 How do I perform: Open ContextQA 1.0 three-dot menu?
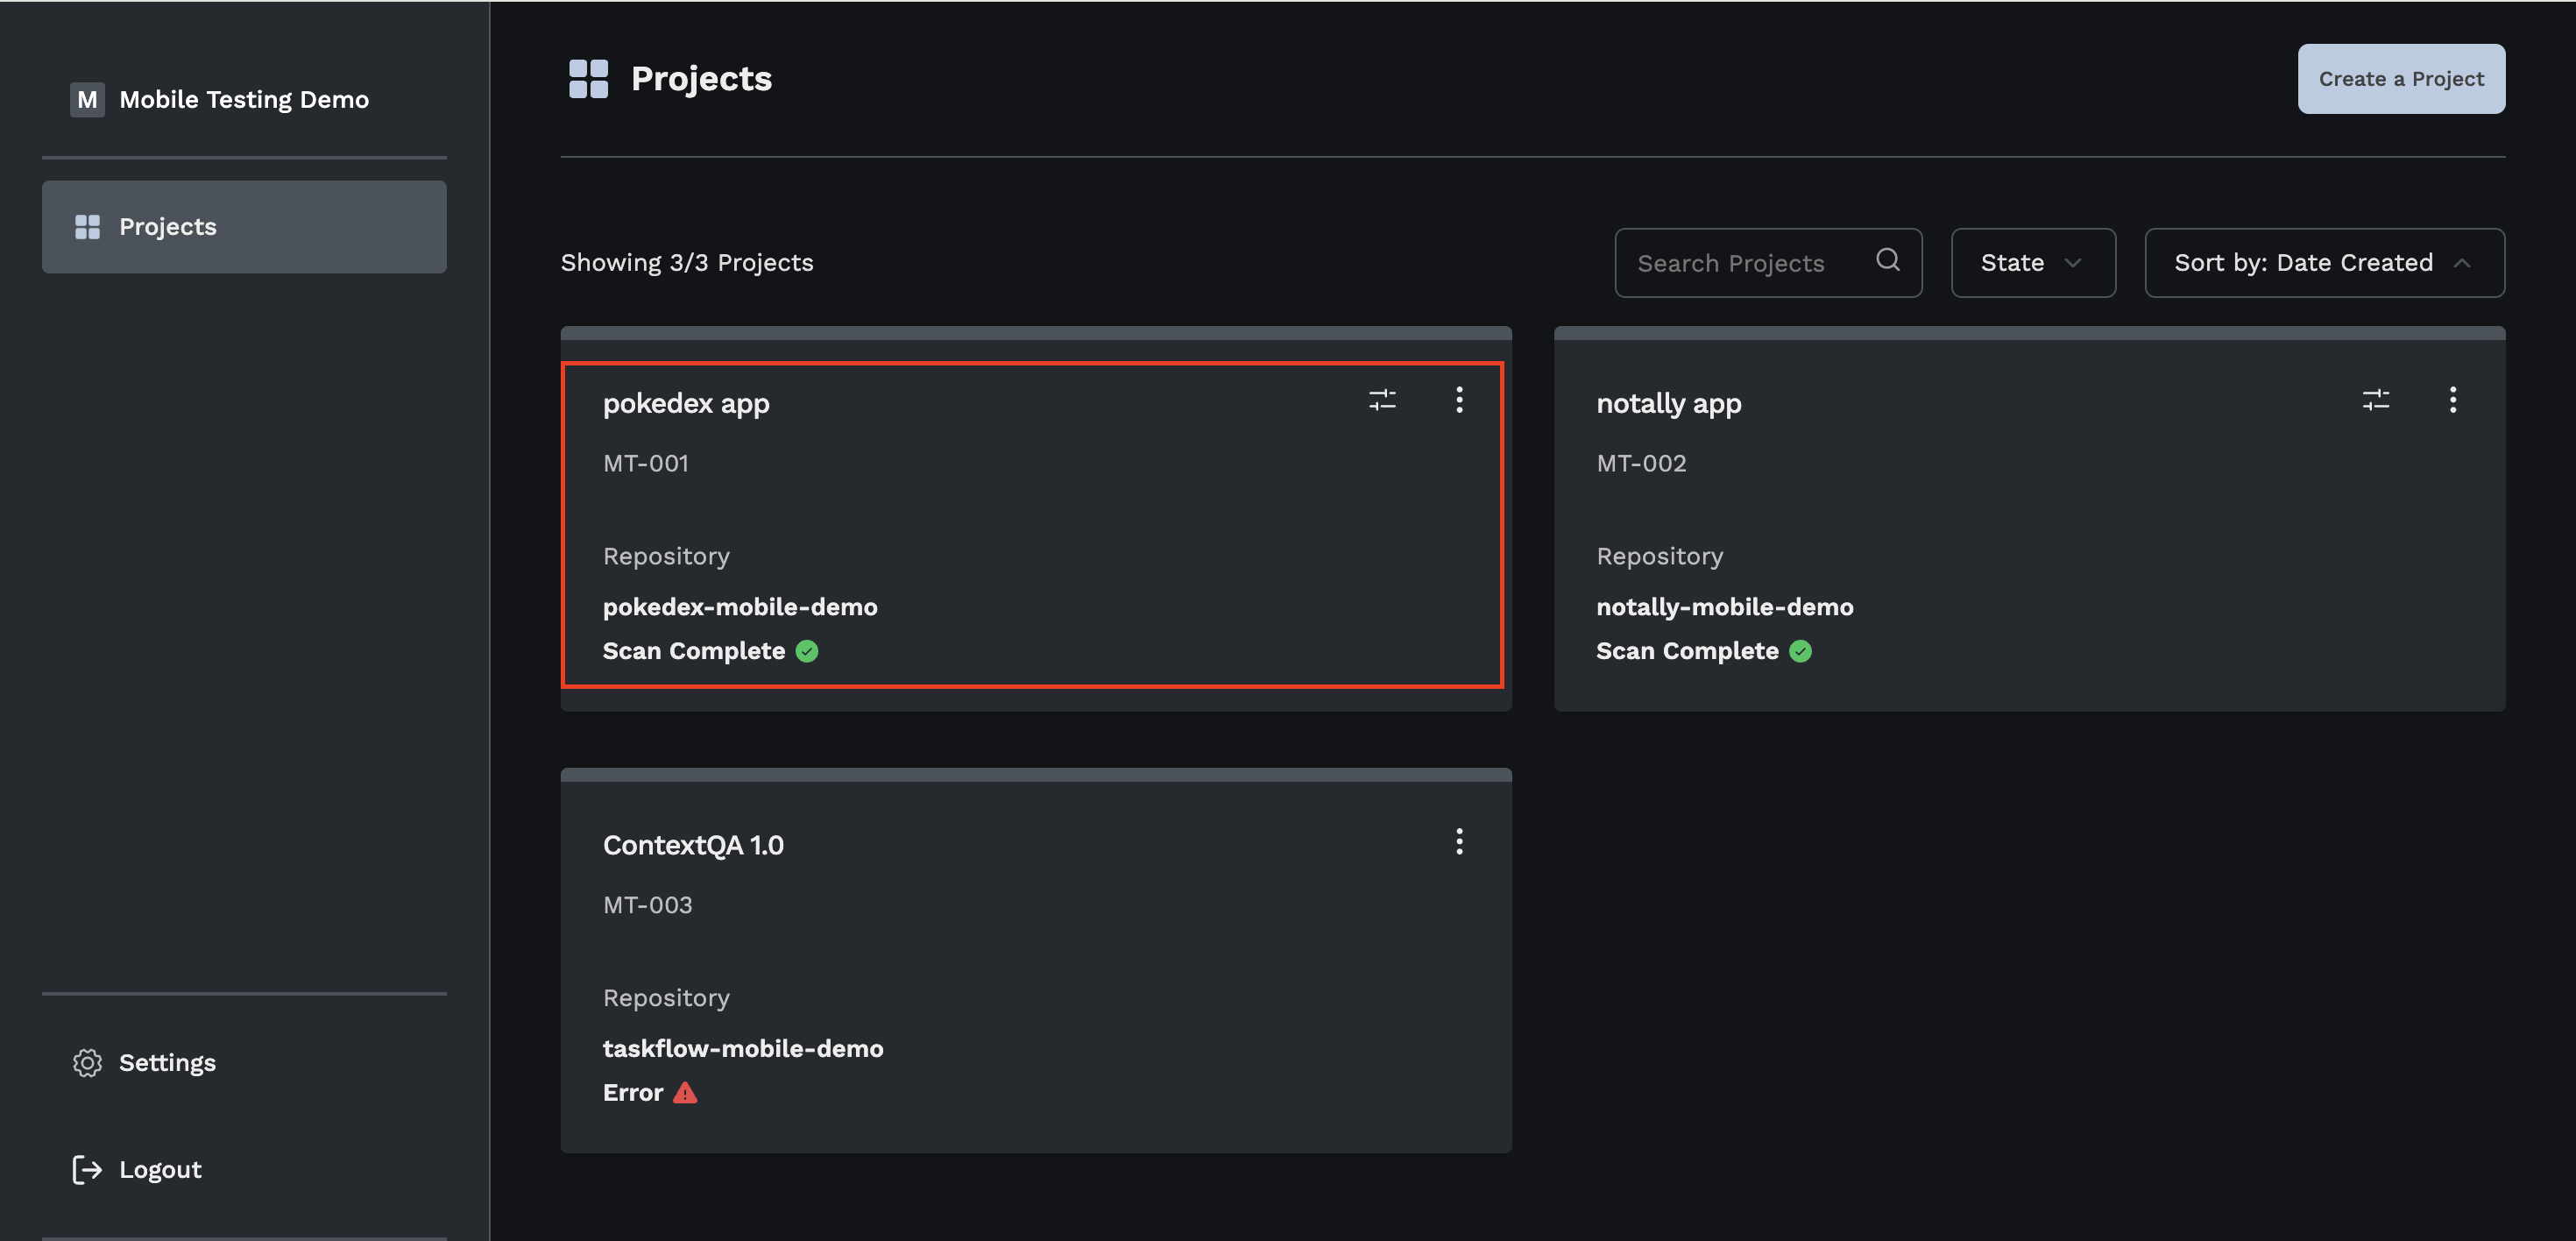coord(1459,842)
